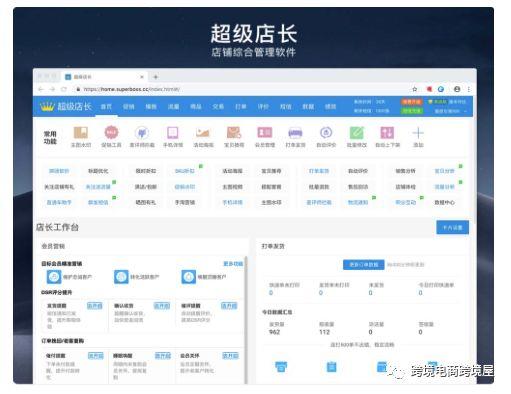Image resolution: width=511 pixels, height=394 pixels.
Task: Click 去开启 for 会员关怀
Action: coord(230,356)
